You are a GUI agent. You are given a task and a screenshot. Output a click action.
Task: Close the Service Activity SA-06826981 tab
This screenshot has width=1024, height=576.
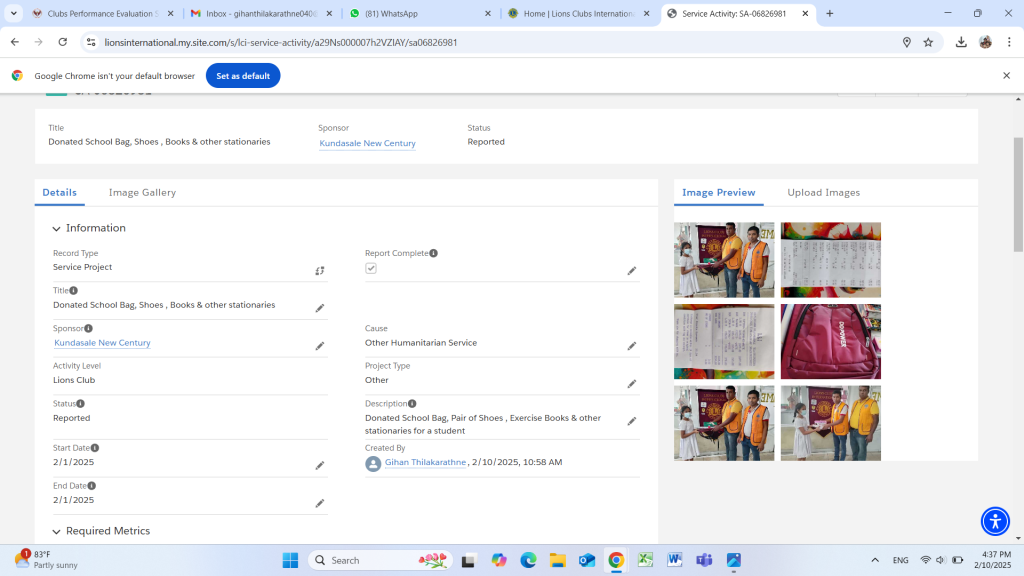pos(805,13)
